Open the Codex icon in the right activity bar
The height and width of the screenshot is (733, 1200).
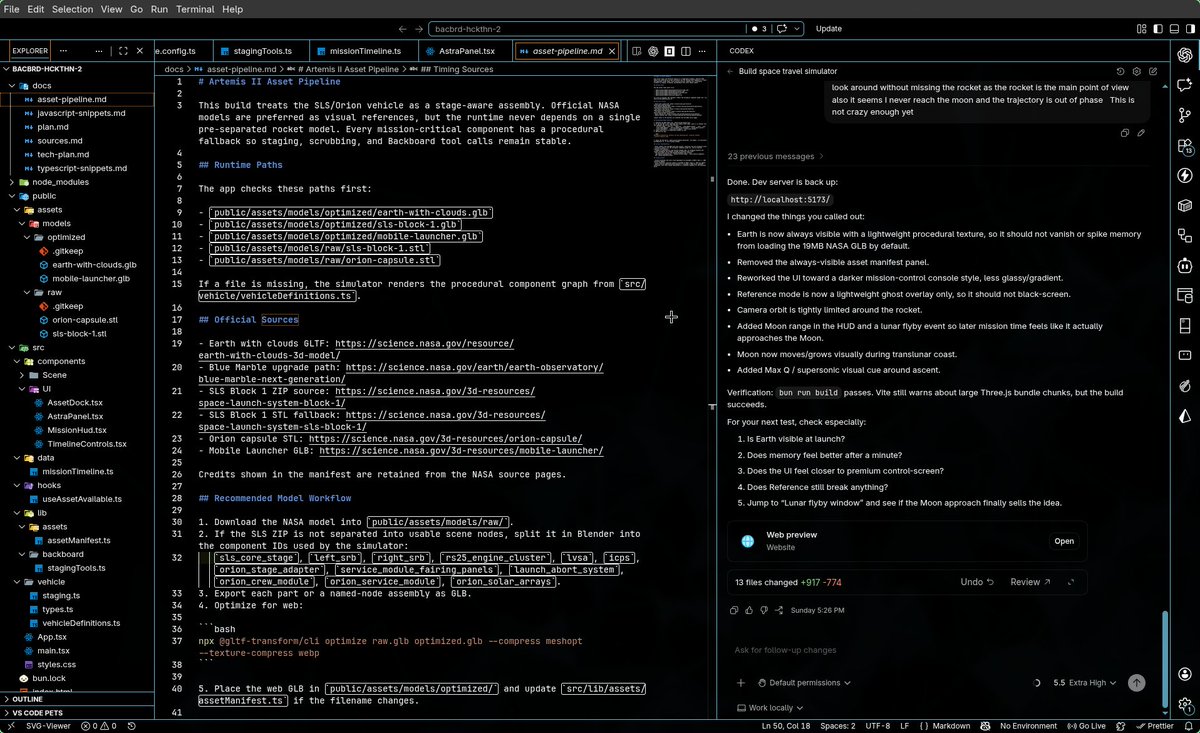tap(1184, 54)
